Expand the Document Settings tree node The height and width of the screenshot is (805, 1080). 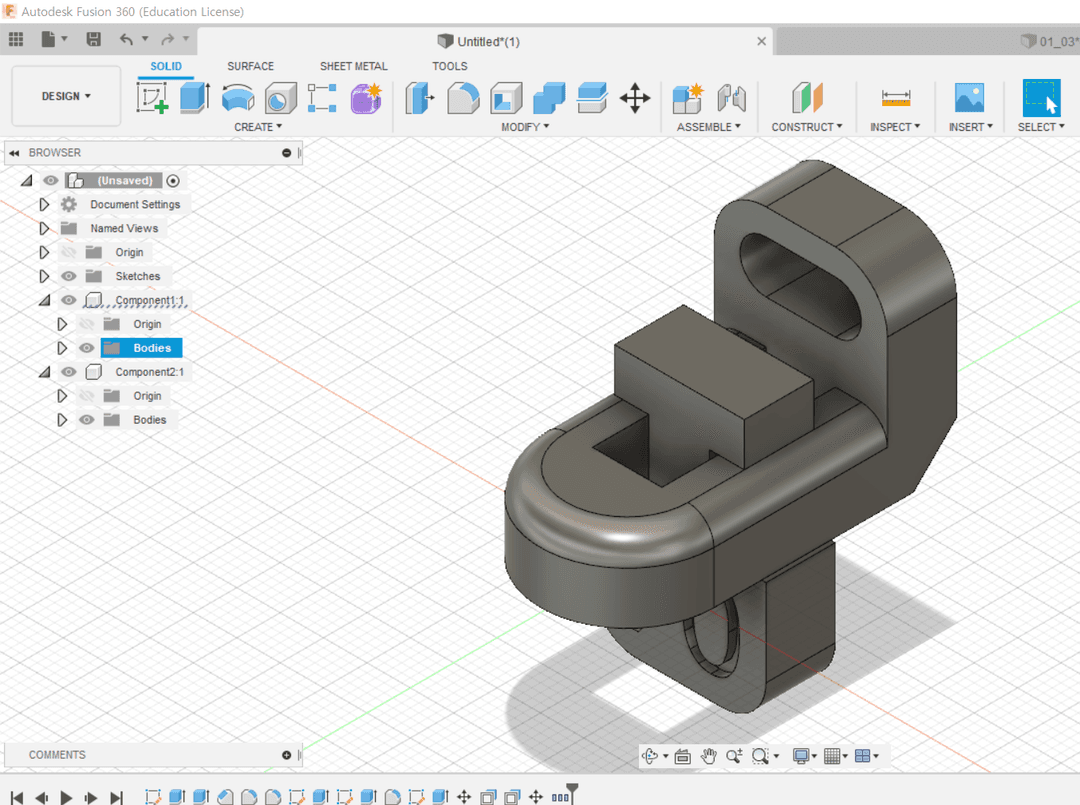[x=44, y=204]
